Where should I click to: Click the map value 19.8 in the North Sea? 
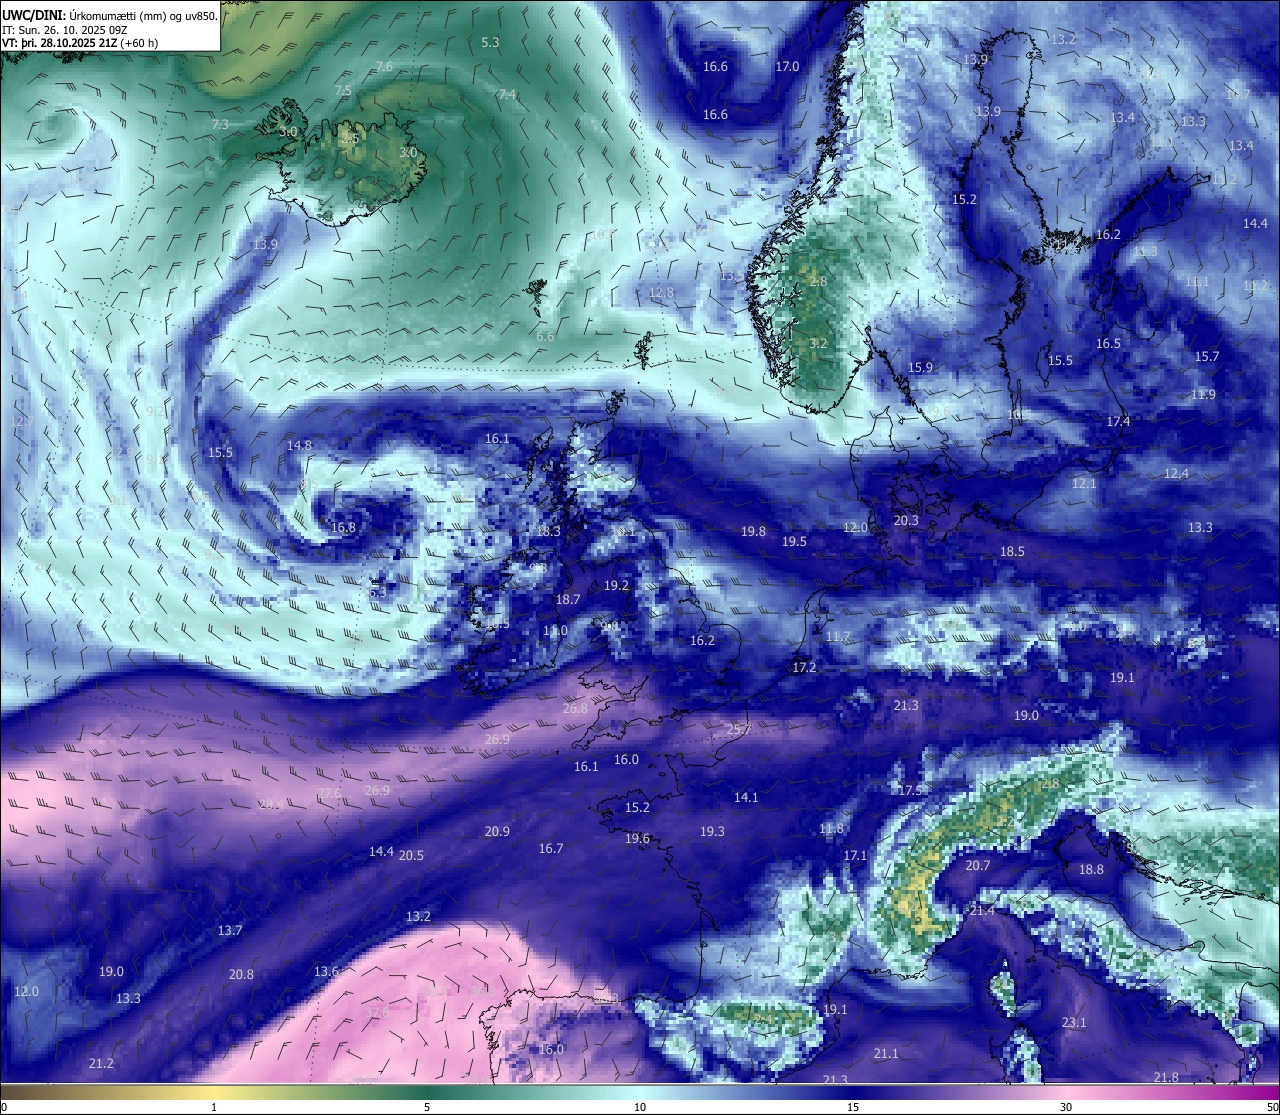coord(753,531)
